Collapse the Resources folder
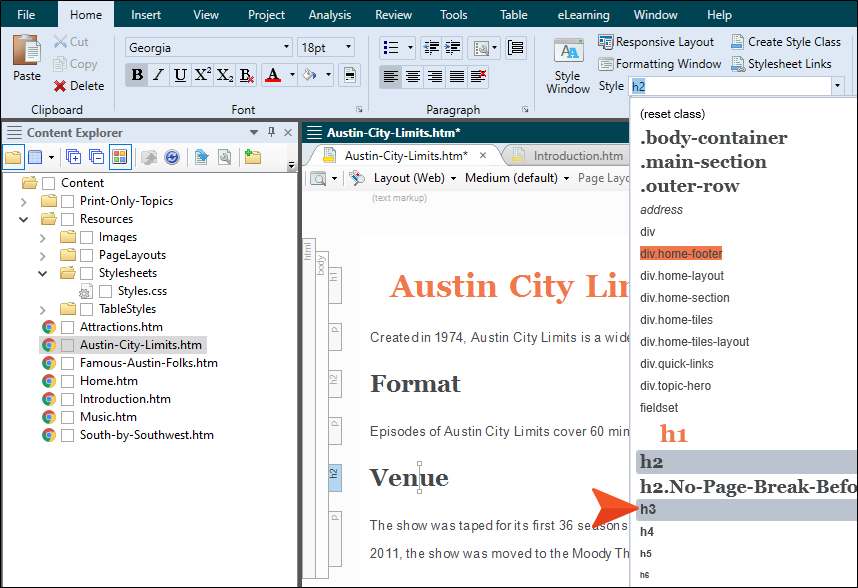This screenshot has width=858, height=588. (24, 219)
